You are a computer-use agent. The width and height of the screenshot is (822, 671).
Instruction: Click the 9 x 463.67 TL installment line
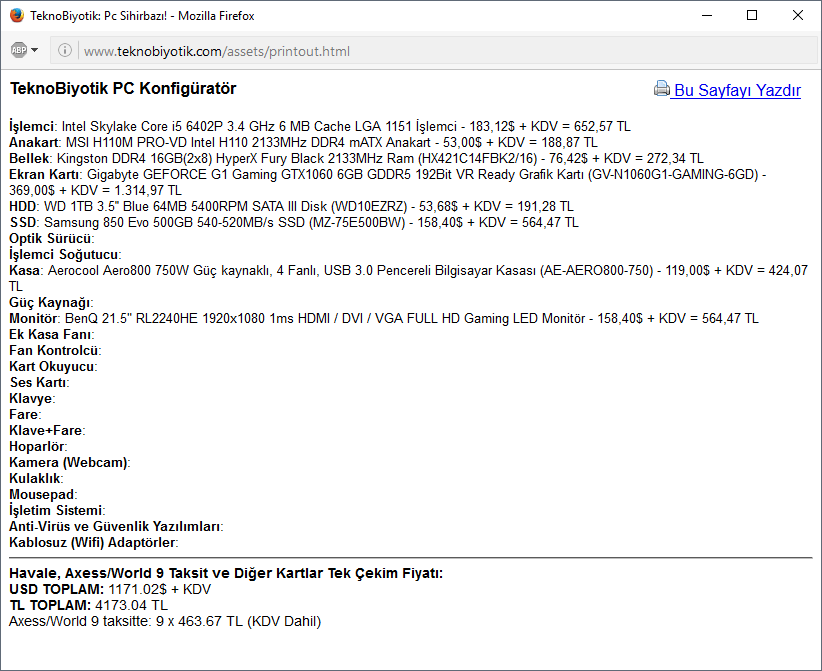165,621
